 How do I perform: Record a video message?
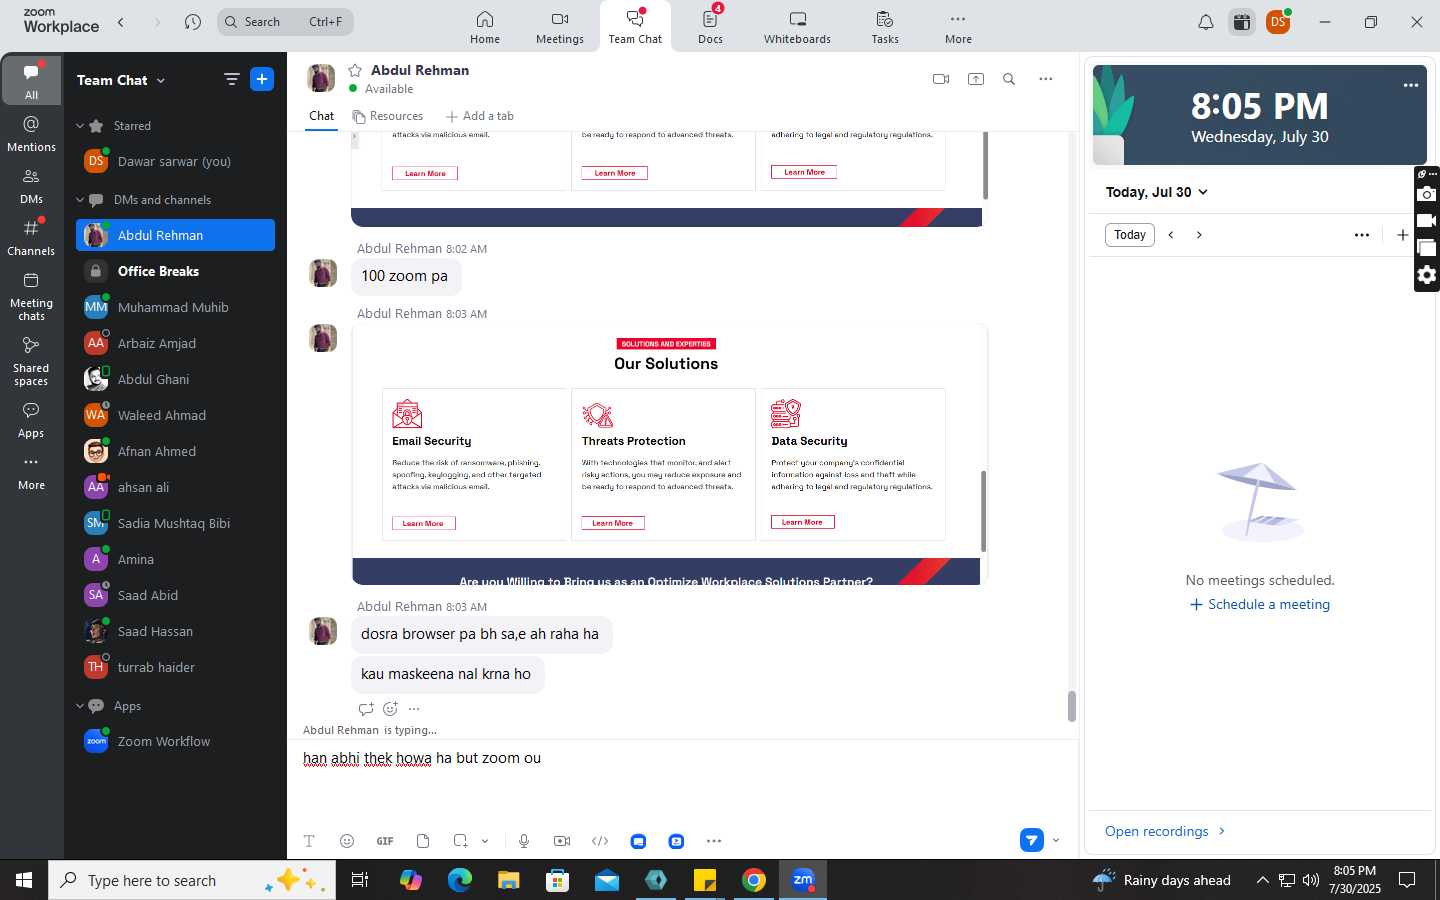(x=562, y=841)
